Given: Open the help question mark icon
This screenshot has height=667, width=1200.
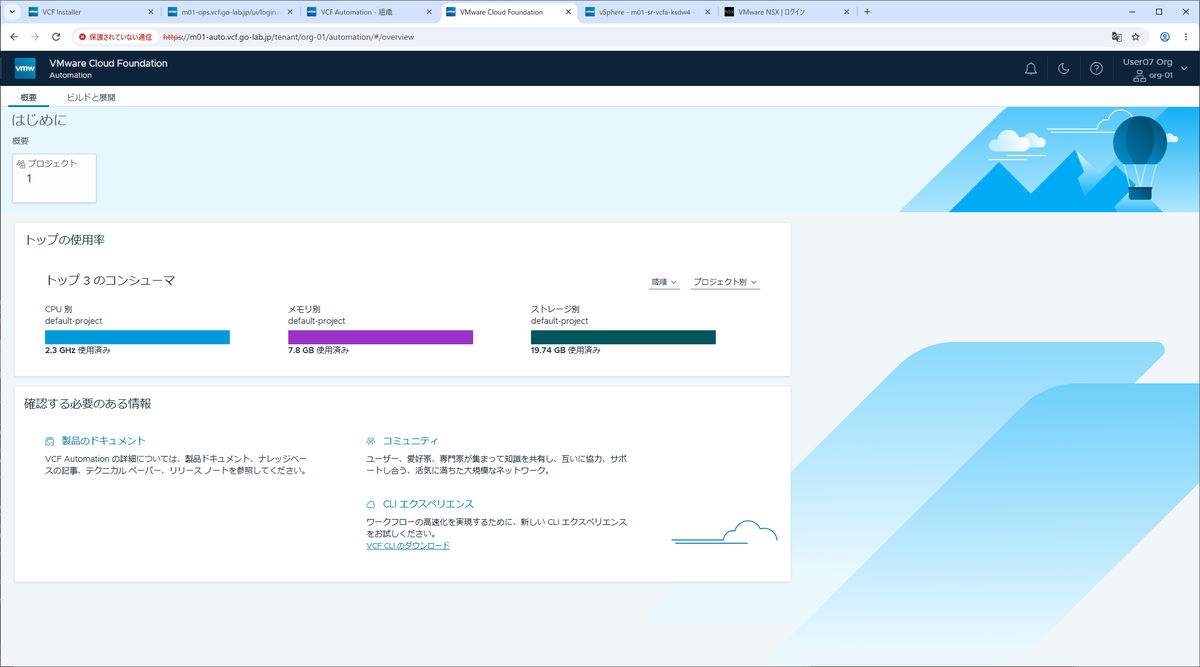Looking at the screenshot, I should coord(1097,69).
